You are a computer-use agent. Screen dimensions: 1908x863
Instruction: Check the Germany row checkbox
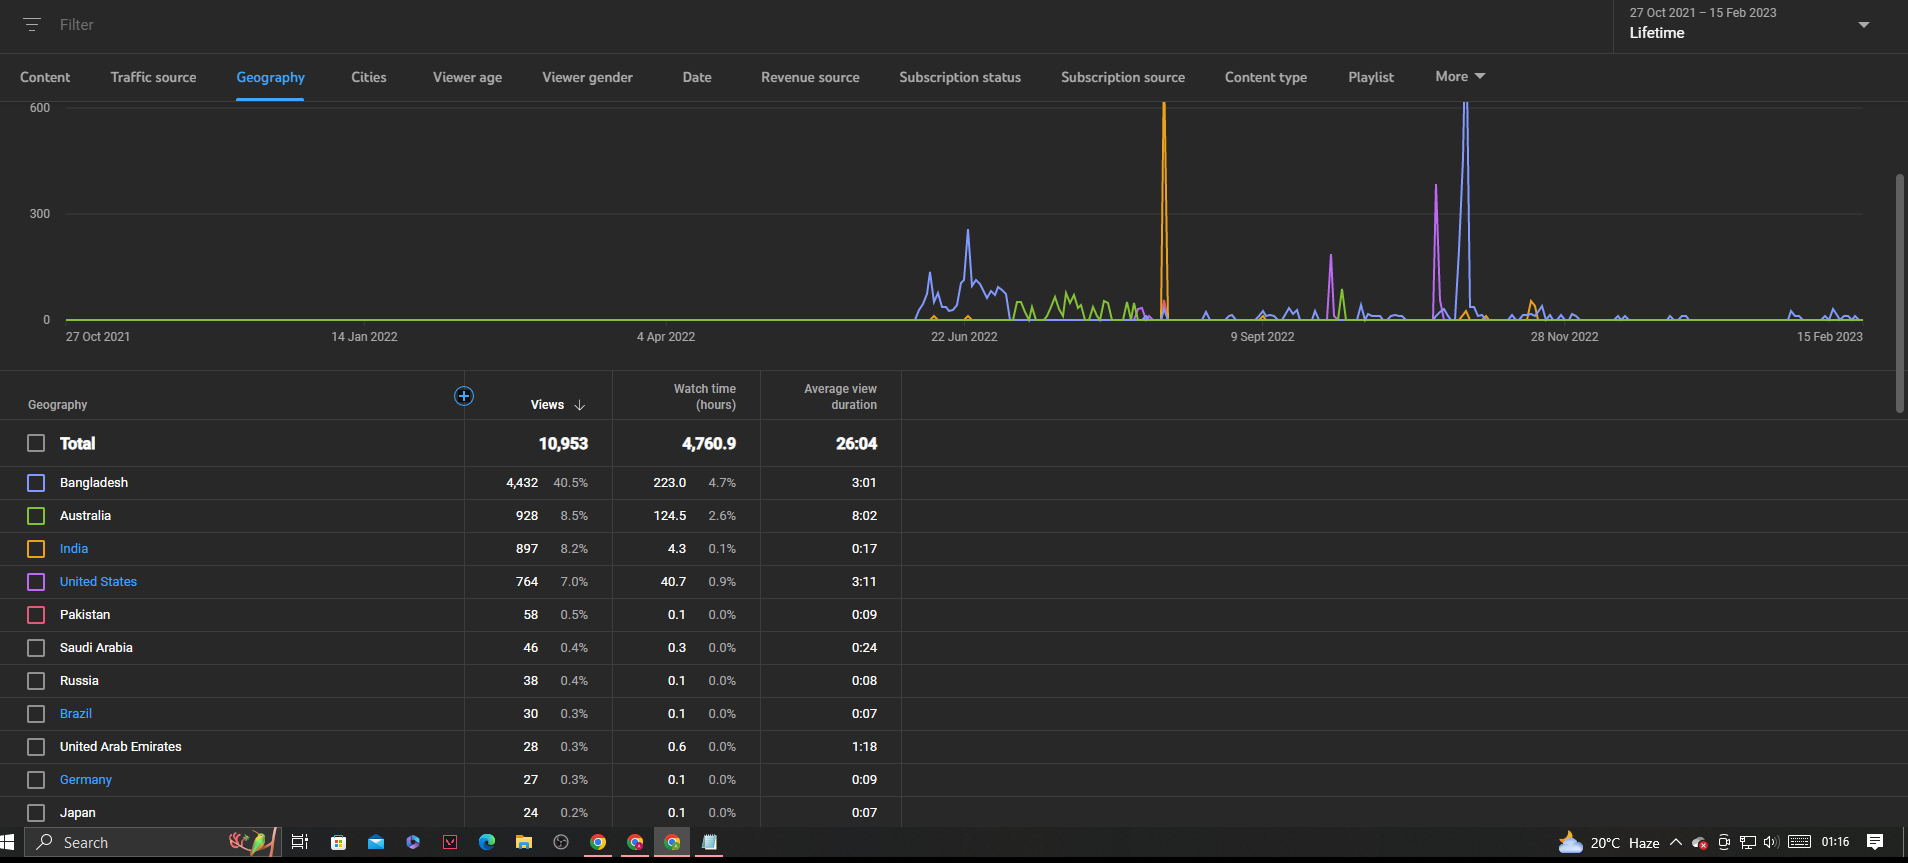(36, 780)
